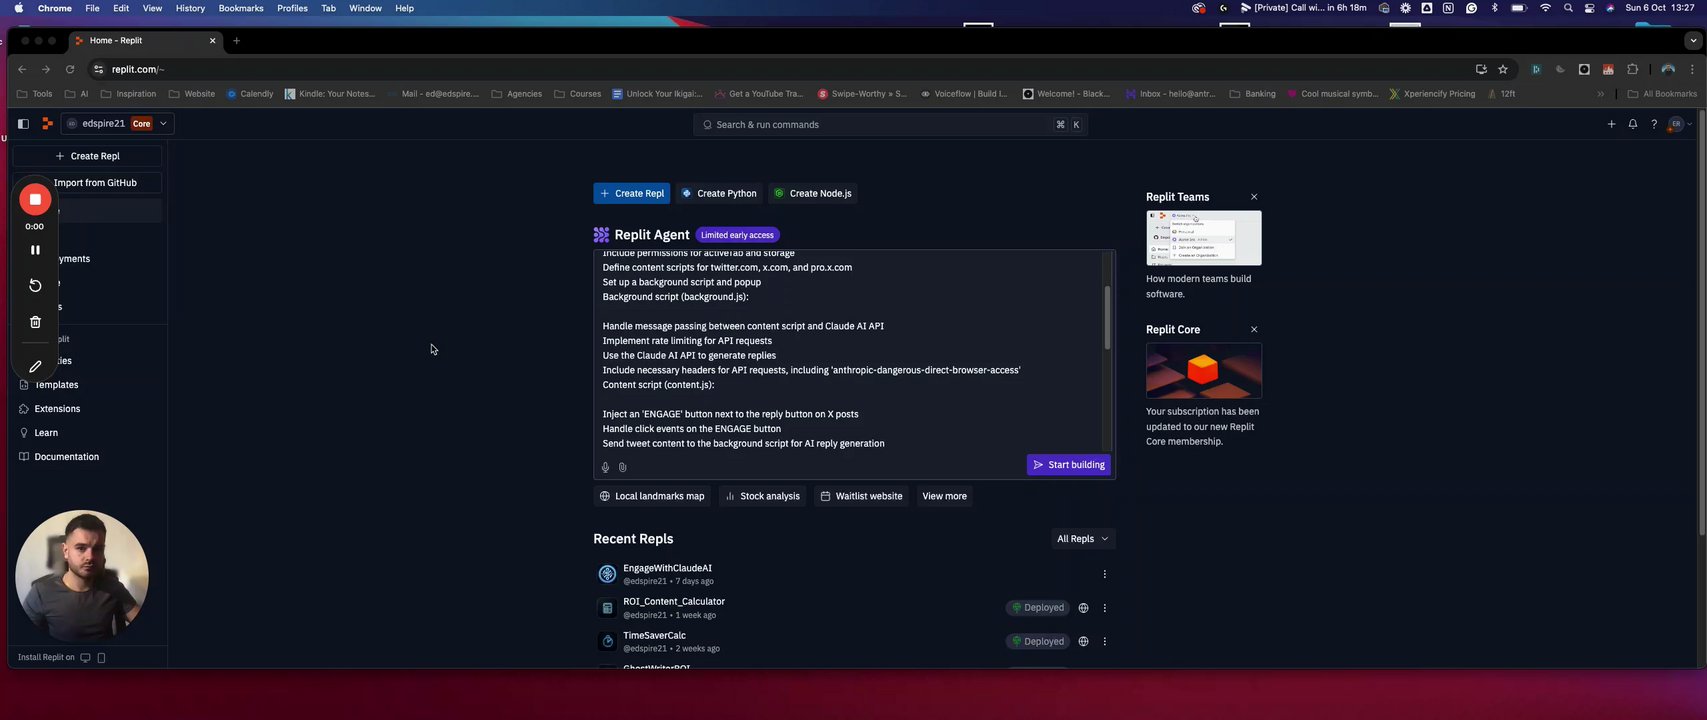1707x720 pixels.
Task: Click the blue Create Repl button
Action: (632, 194)
